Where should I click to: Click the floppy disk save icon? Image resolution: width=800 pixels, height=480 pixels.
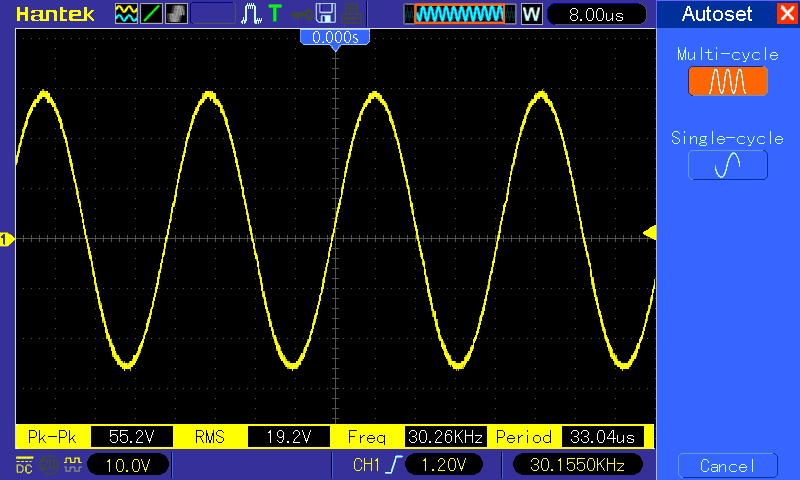pyautogui.click(x=326, y=14)
